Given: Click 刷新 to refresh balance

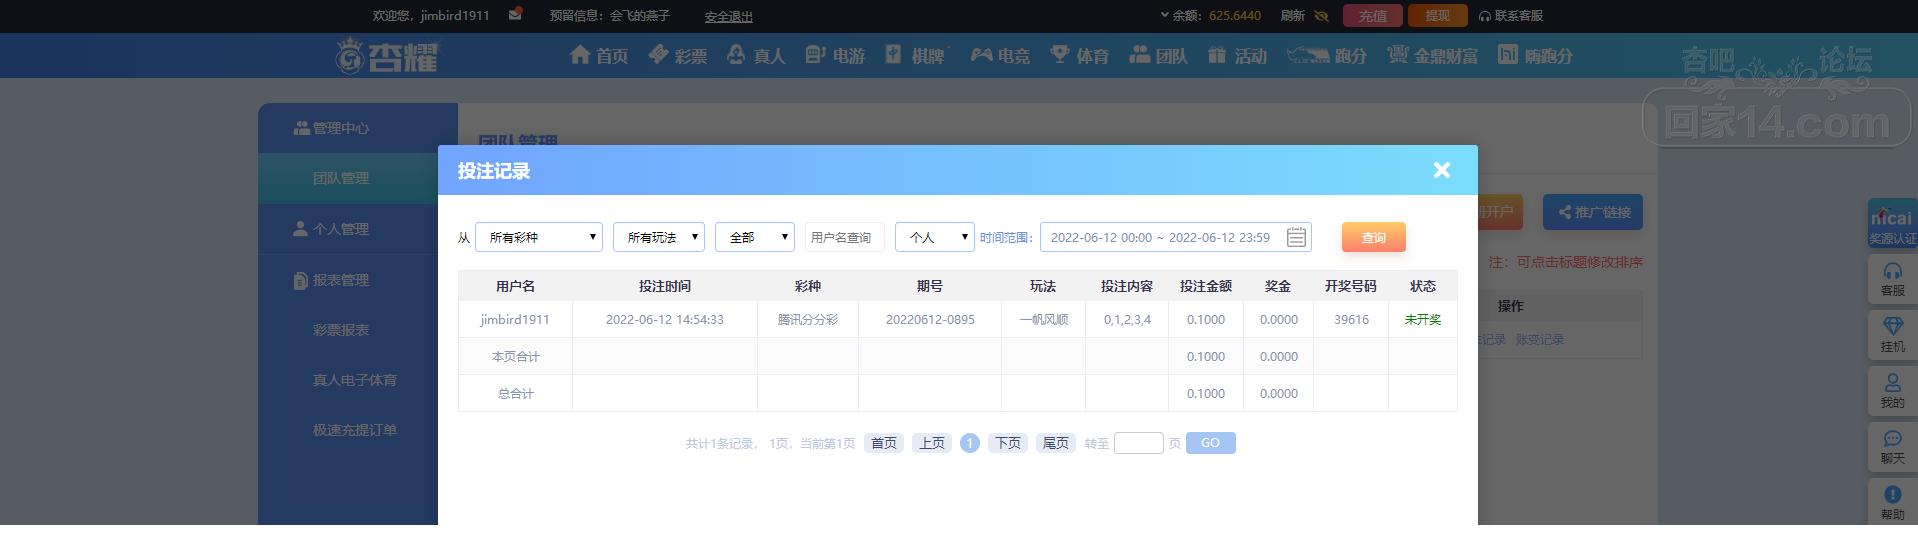Looking at the screenshot, I should 1293,16.
